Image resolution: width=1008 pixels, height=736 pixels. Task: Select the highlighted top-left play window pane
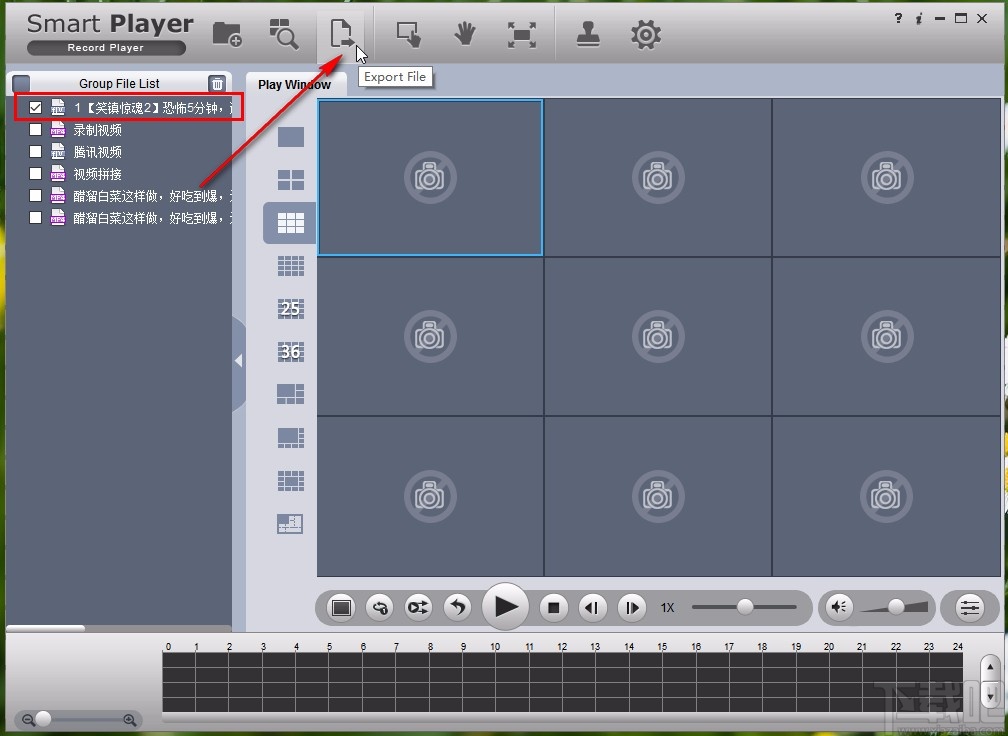pos(430,177)
